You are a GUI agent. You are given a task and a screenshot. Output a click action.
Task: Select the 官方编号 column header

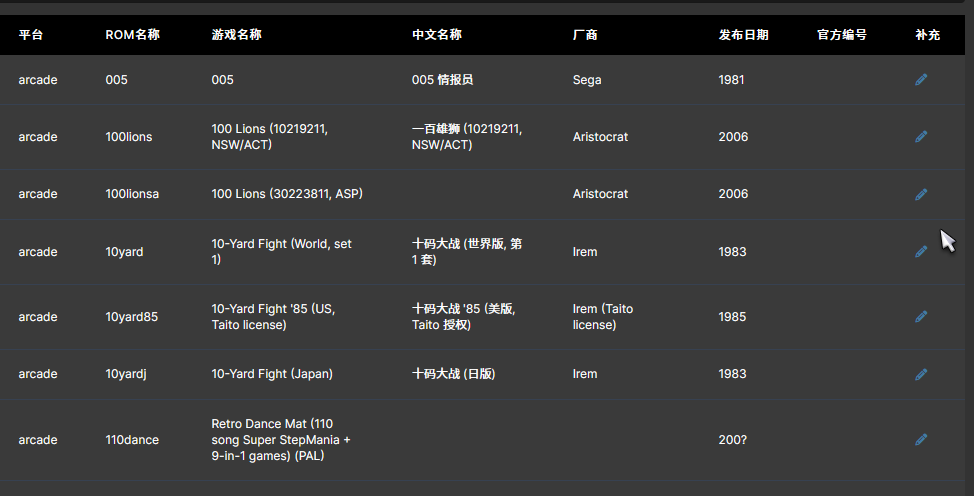point(842,35)
